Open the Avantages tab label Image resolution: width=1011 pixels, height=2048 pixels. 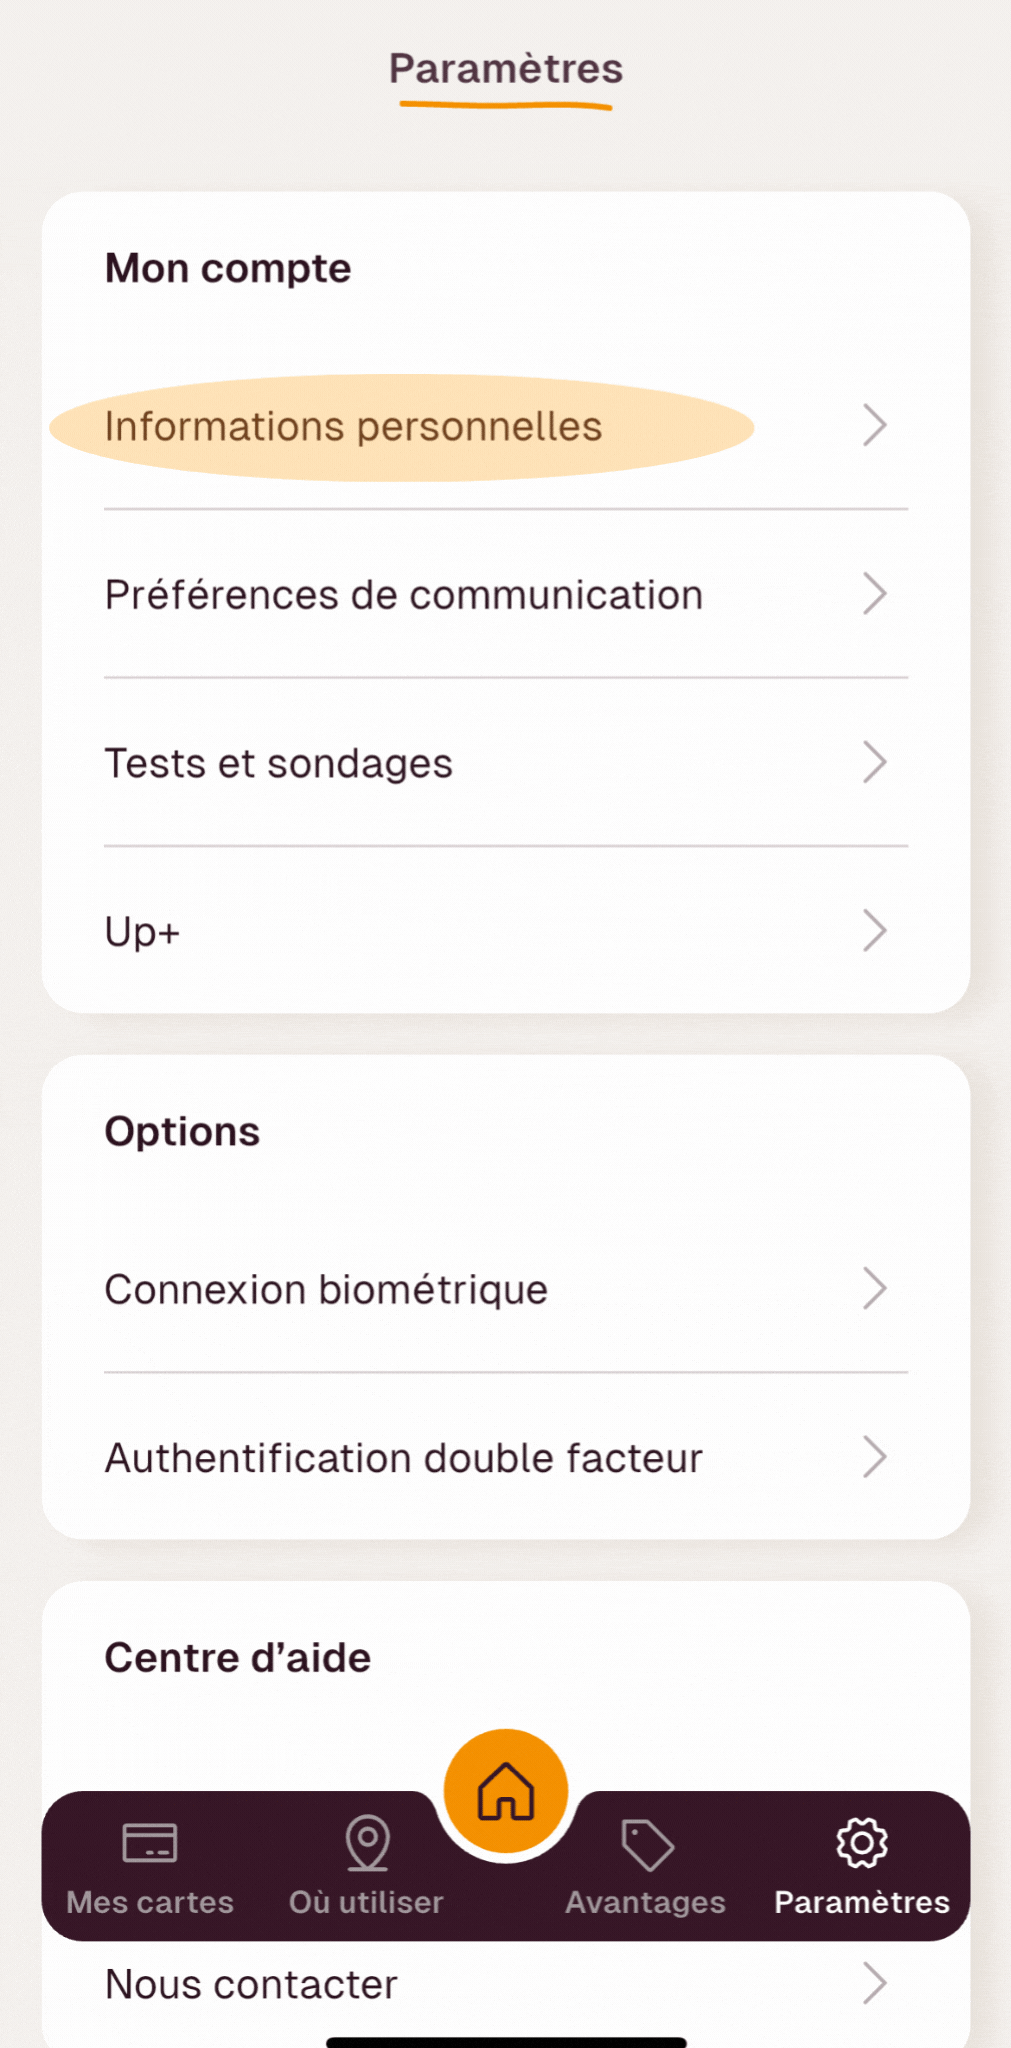(x=645, y=1902)
